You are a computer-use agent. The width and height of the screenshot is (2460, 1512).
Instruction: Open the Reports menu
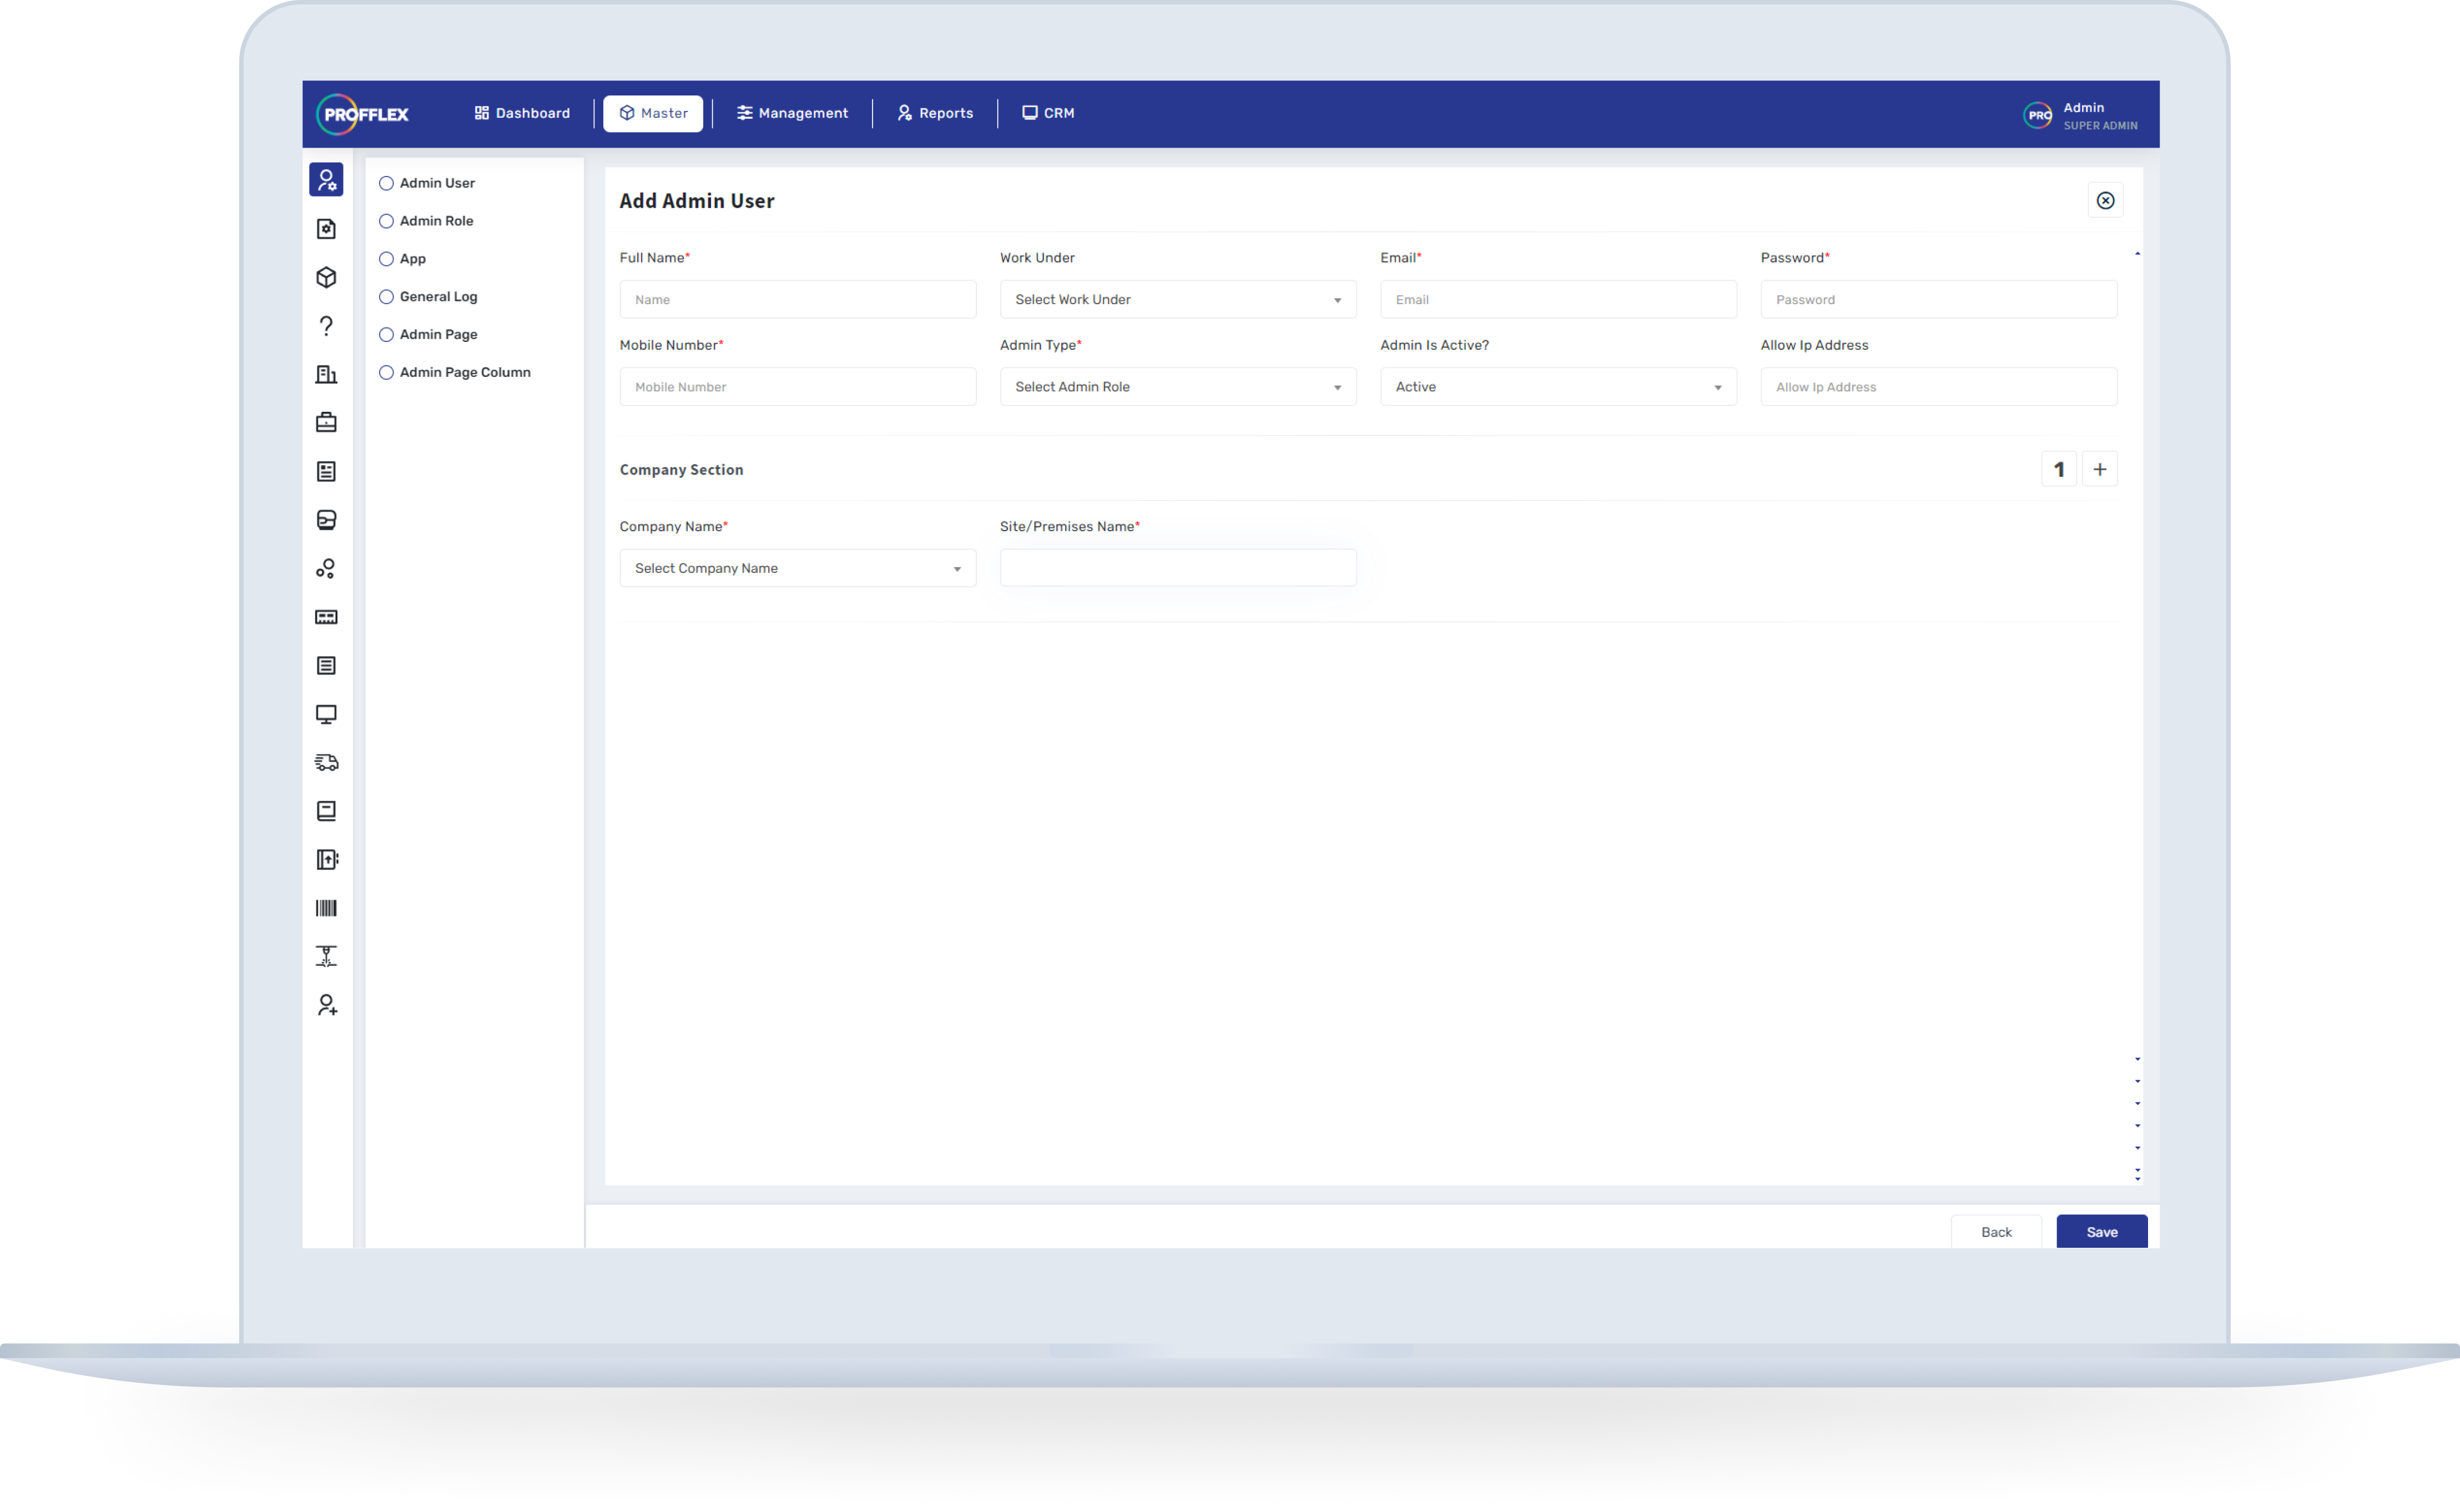click(x=935, y=113)
